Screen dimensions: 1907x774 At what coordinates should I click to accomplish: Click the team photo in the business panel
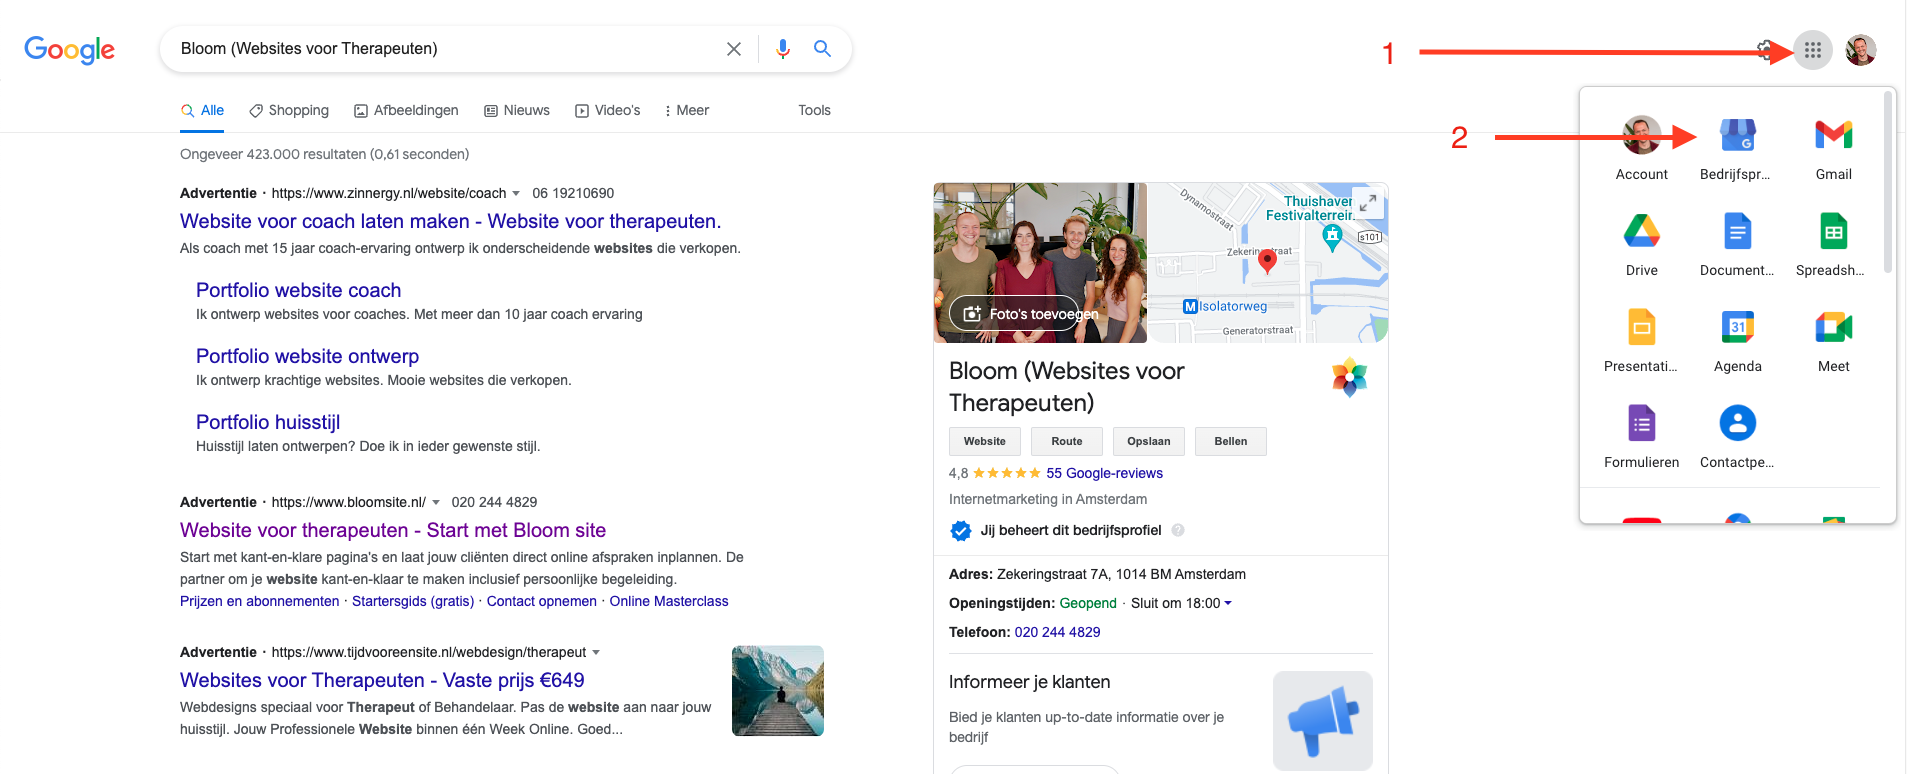pyautogui.click(x=1040, y=262)
